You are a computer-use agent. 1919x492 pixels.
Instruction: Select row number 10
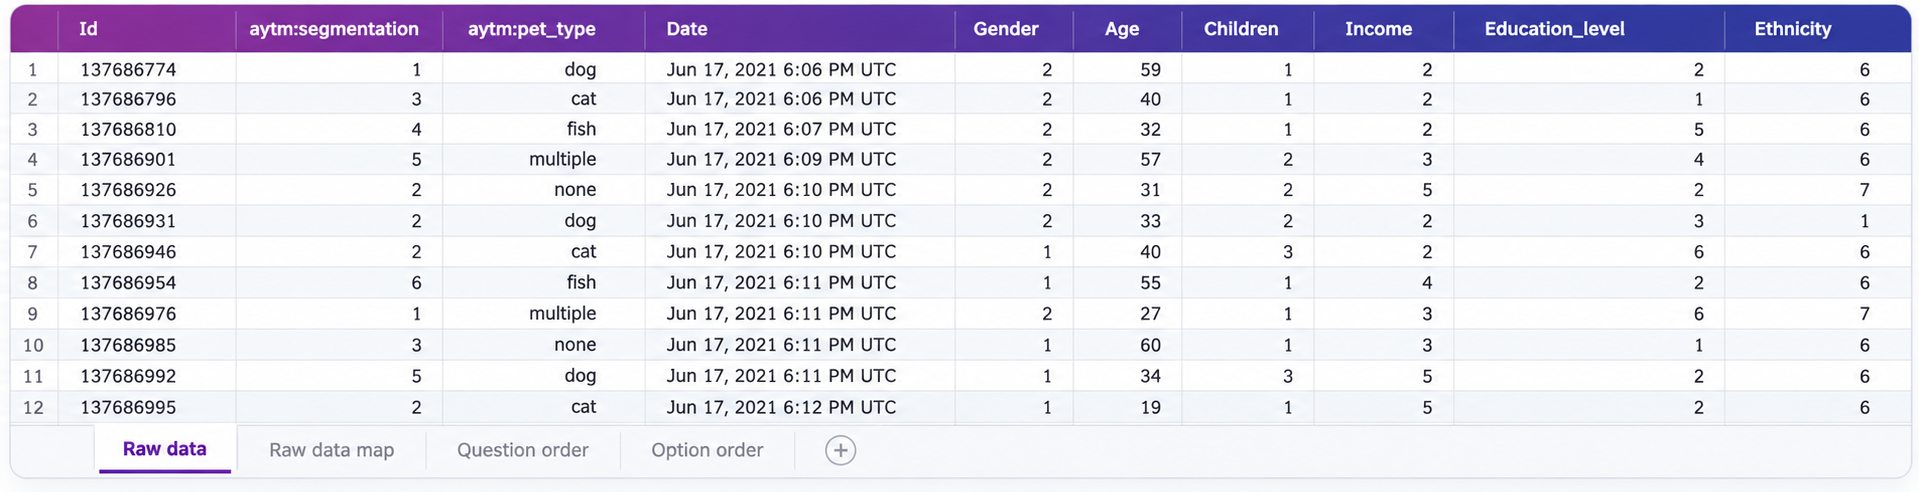pos(33,345)
